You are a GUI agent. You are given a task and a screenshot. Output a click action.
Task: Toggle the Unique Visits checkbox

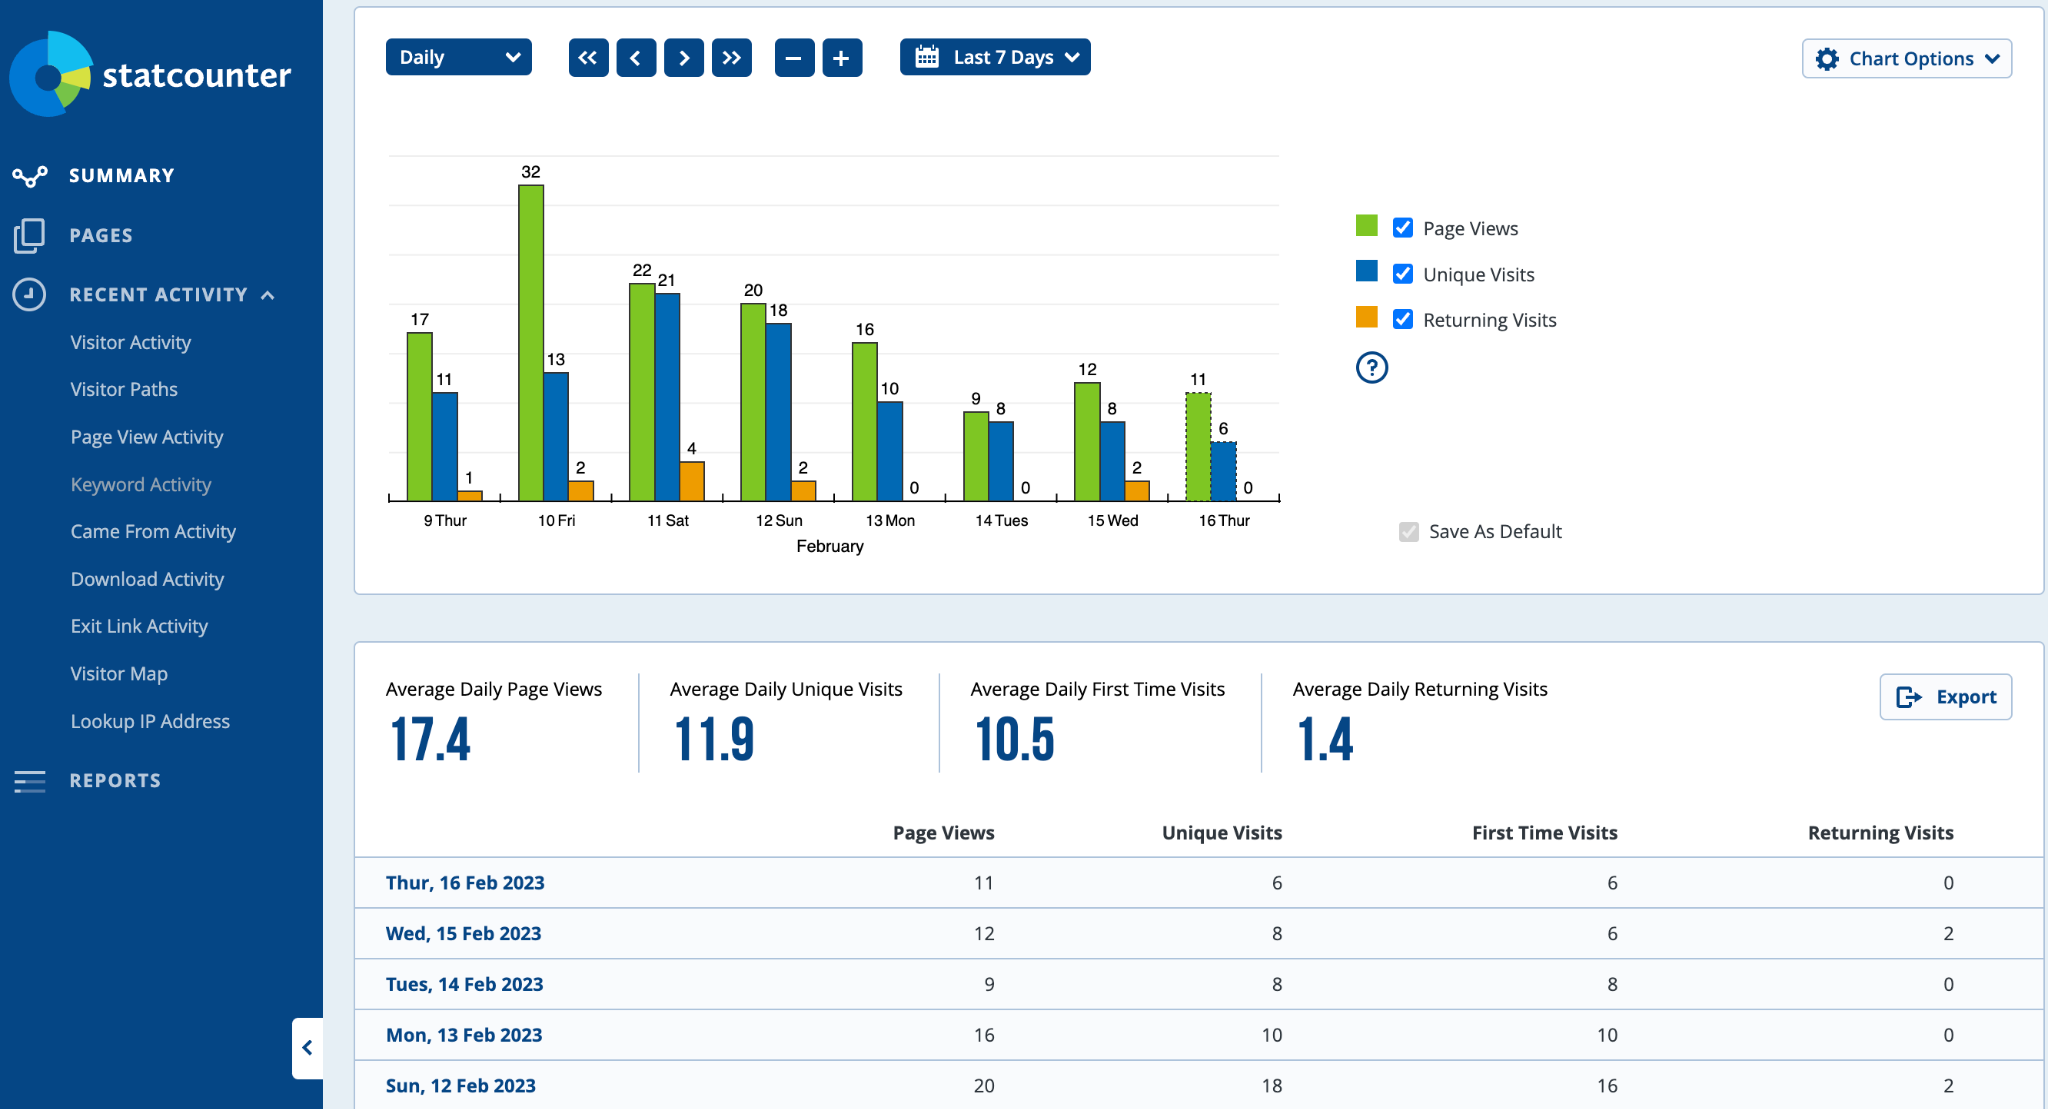point(1403,274)
